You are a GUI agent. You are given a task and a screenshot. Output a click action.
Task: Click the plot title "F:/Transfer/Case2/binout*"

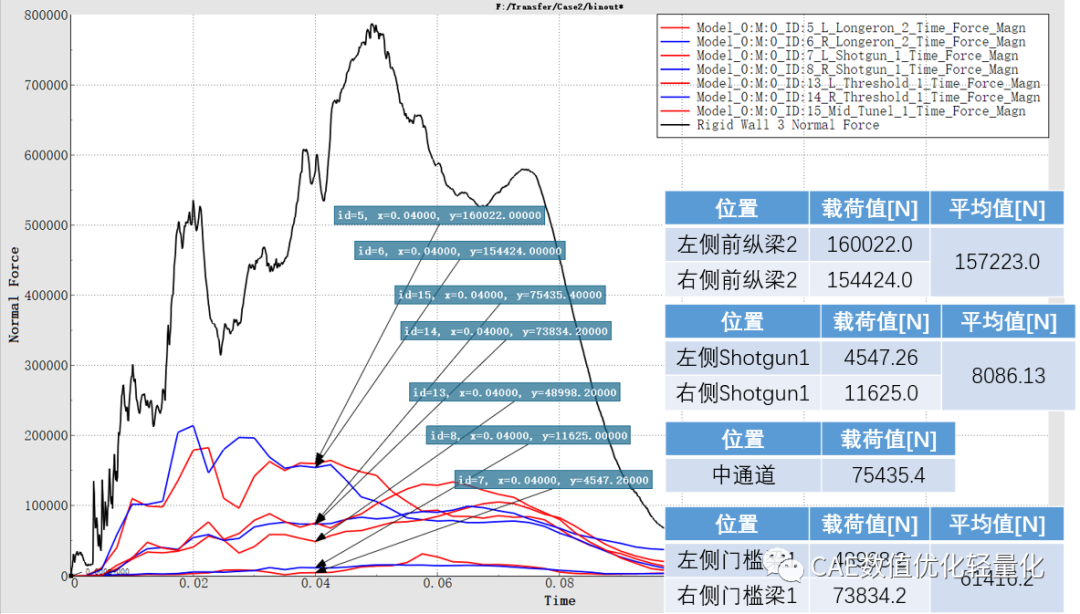pos(560,6)
